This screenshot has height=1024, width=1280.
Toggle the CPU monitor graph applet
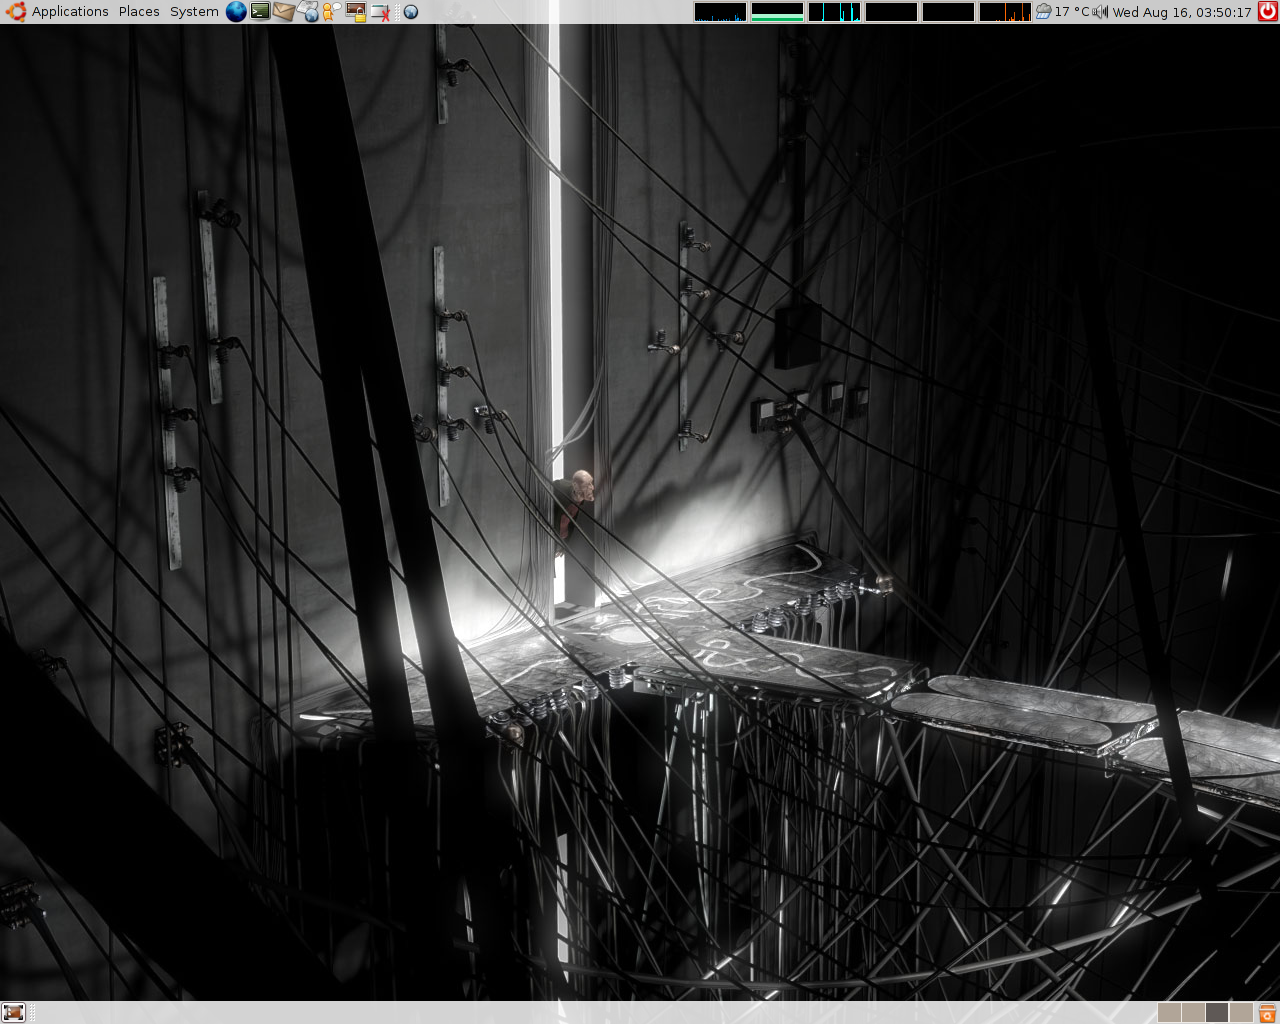tap(719, 11)
